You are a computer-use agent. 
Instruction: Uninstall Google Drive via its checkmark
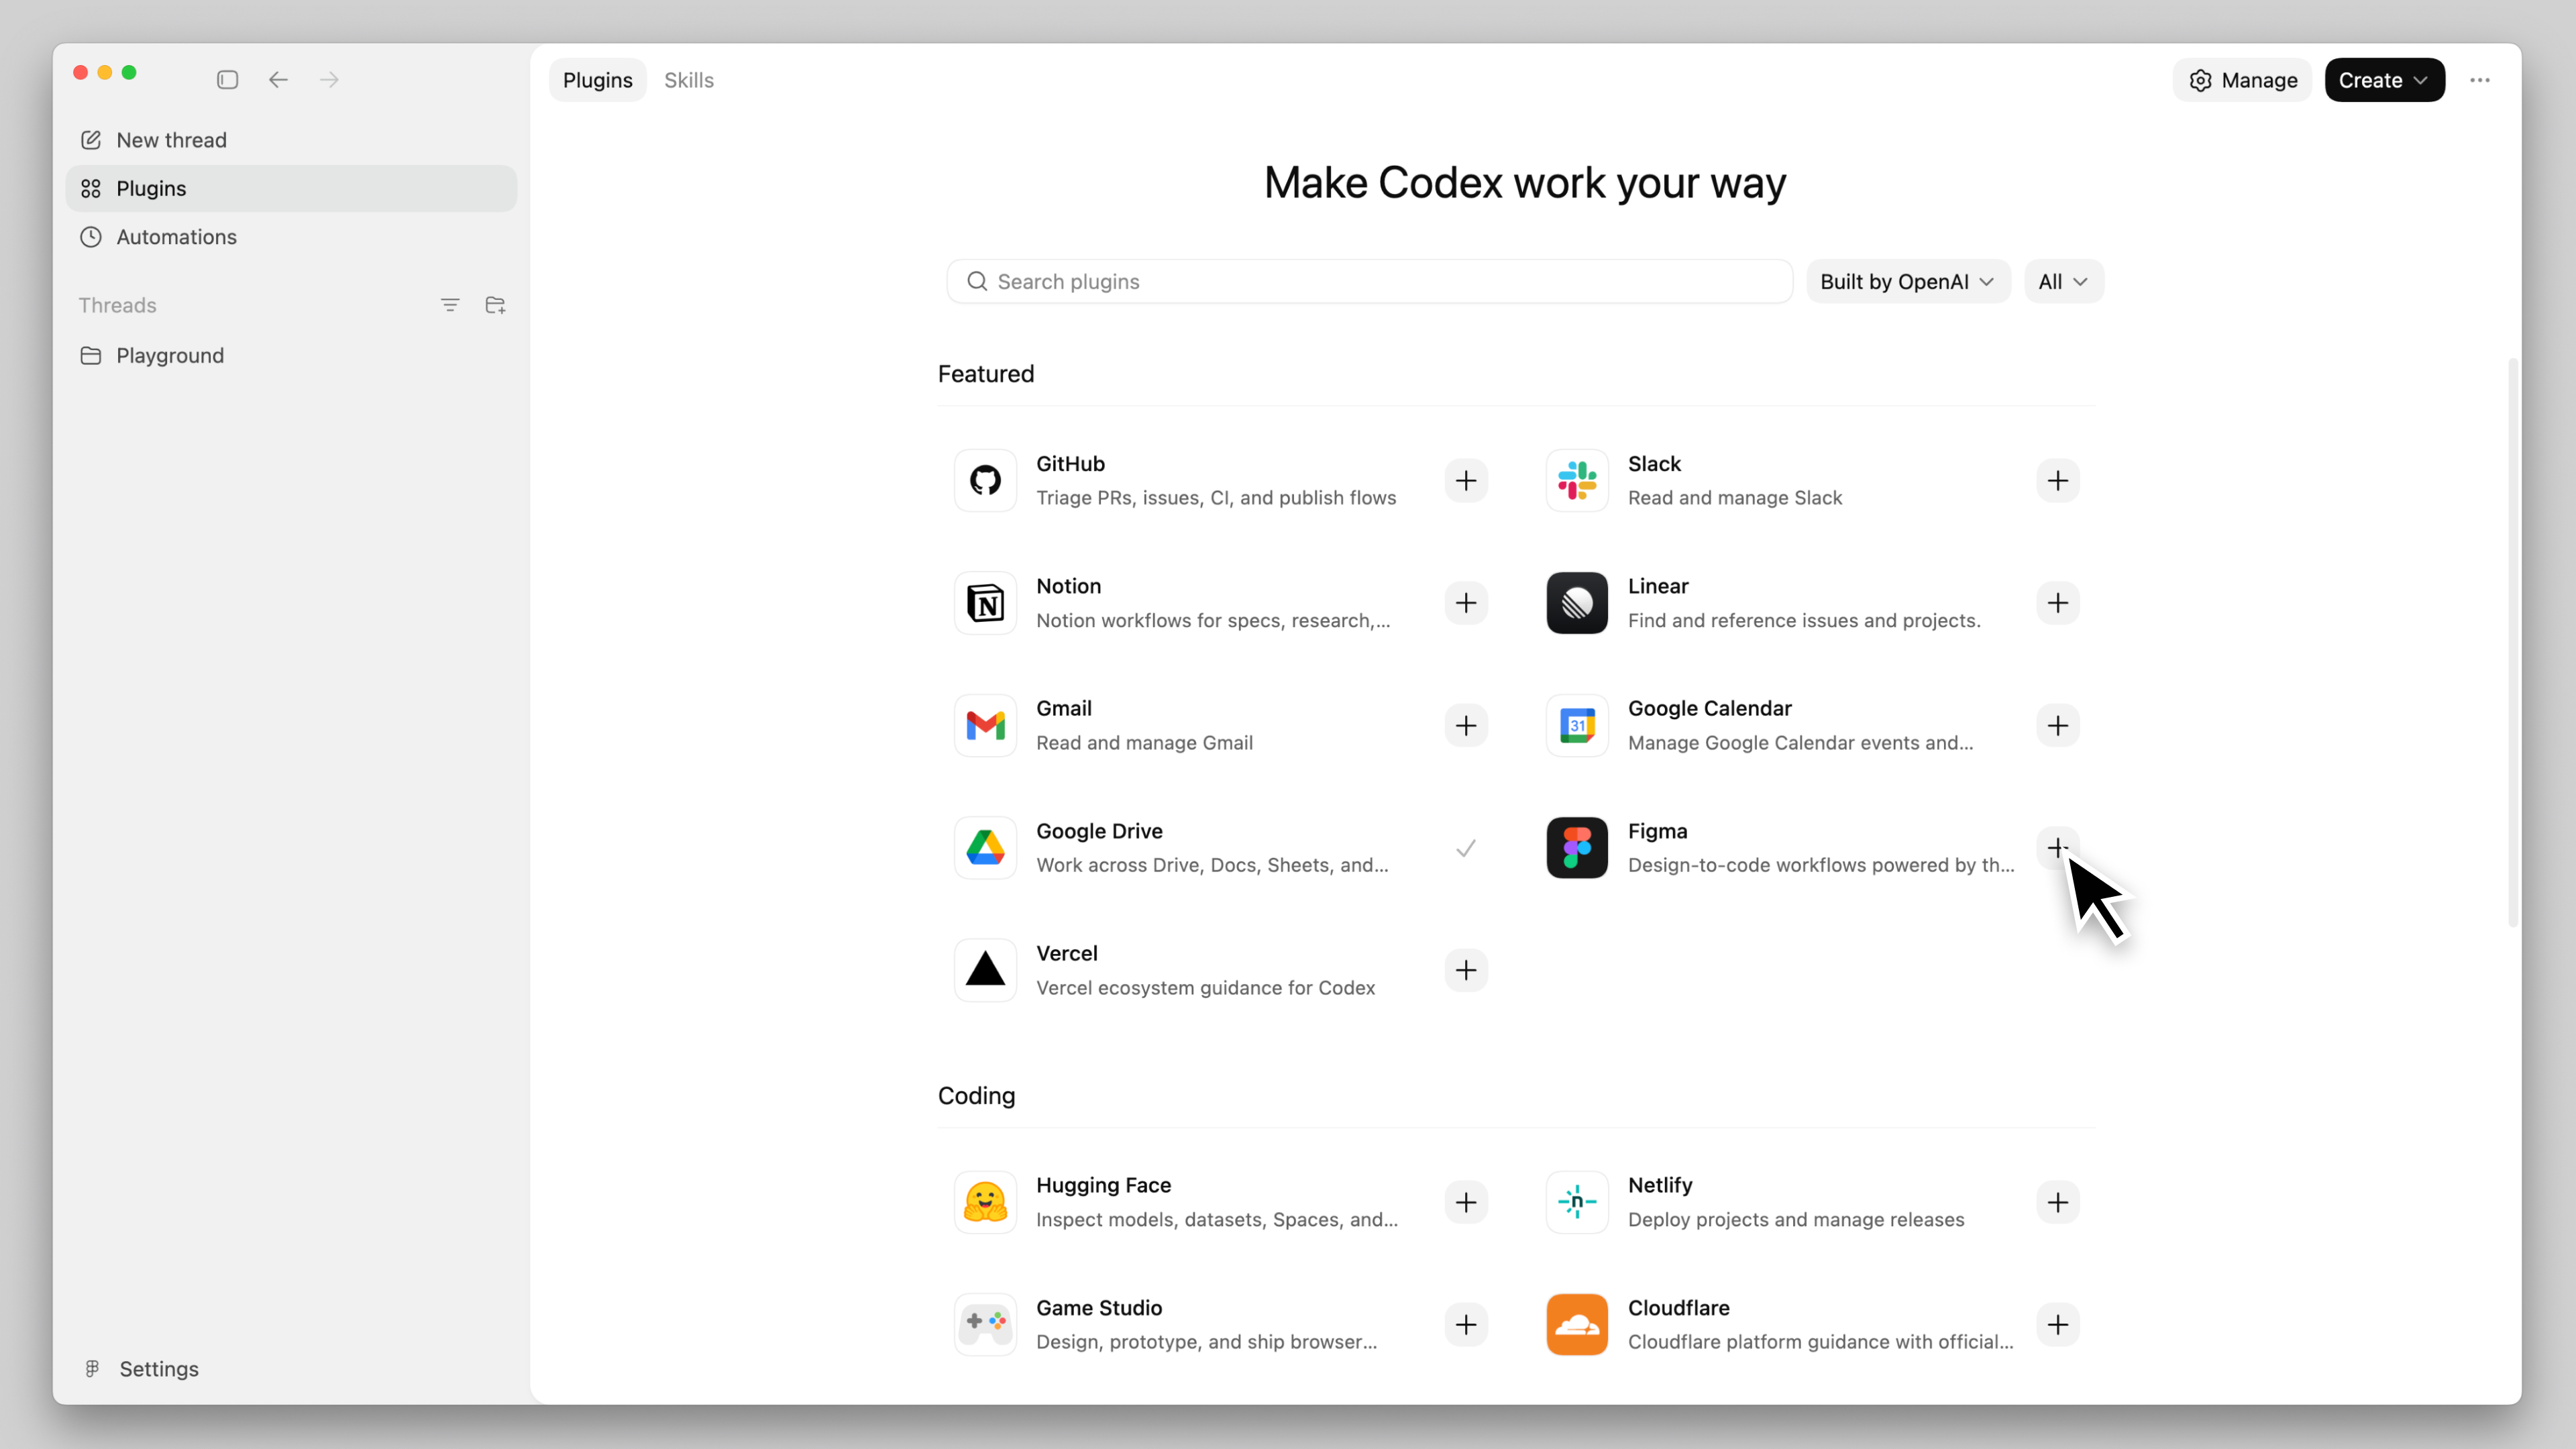coord(1466,848)
